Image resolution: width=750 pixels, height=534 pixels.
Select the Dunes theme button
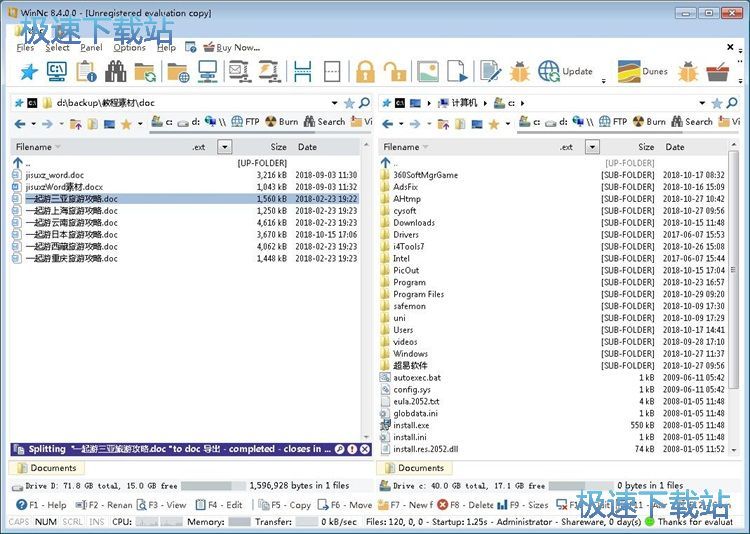click(642, 71)
